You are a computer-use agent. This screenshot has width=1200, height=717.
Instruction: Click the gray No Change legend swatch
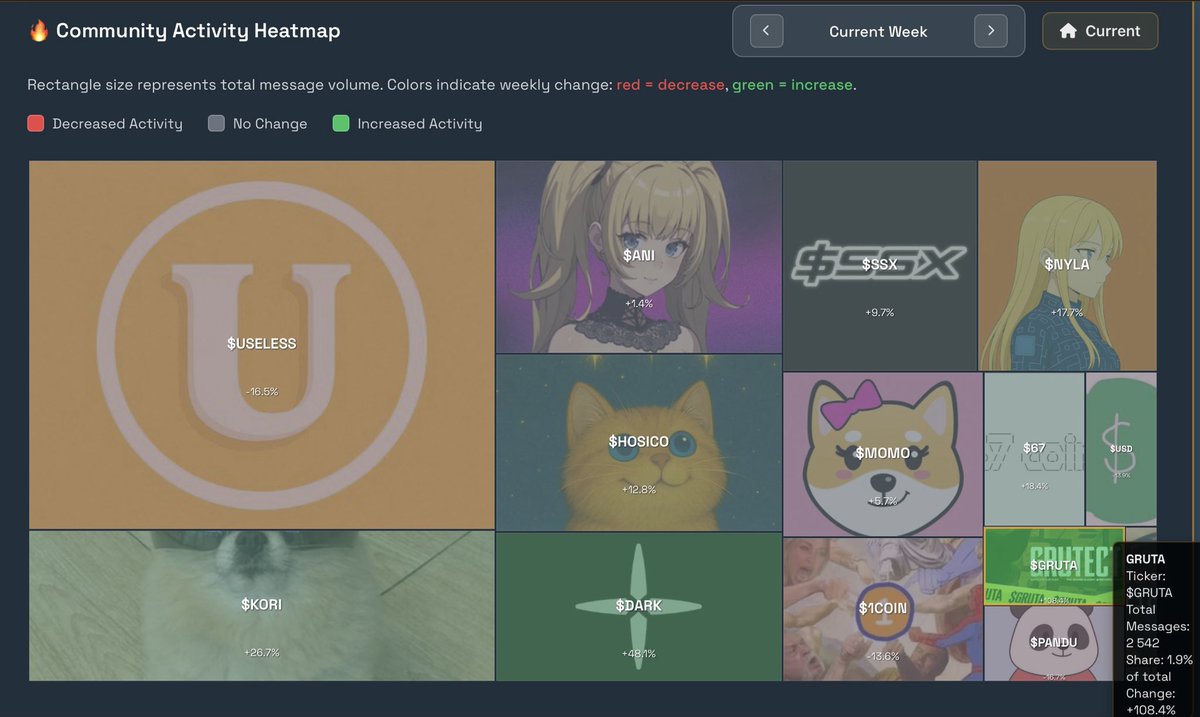tap(216, 124)
